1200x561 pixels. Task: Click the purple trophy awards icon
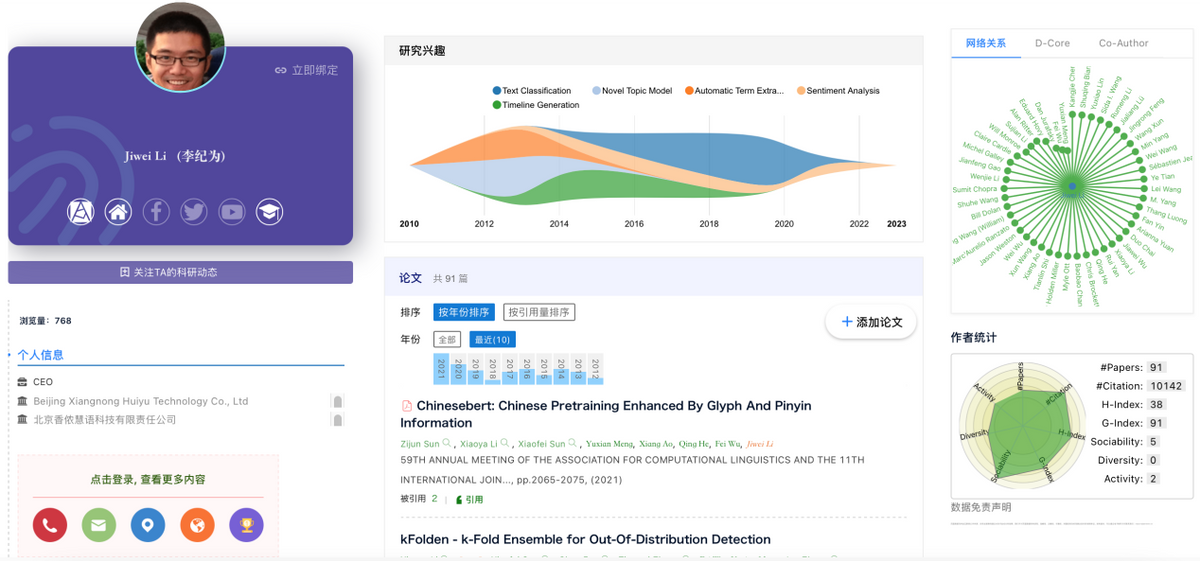point(247,525)
